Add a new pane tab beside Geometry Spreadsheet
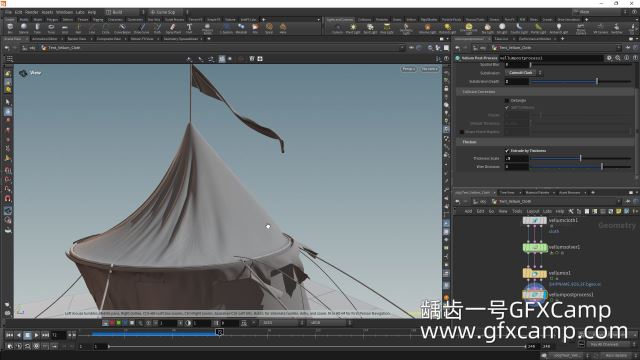 pos(209,39)
